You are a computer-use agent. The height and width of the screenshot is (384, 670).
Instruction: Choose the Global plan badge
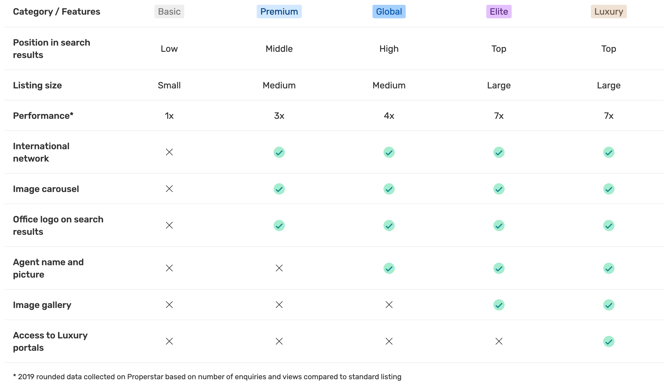(389, 12)
